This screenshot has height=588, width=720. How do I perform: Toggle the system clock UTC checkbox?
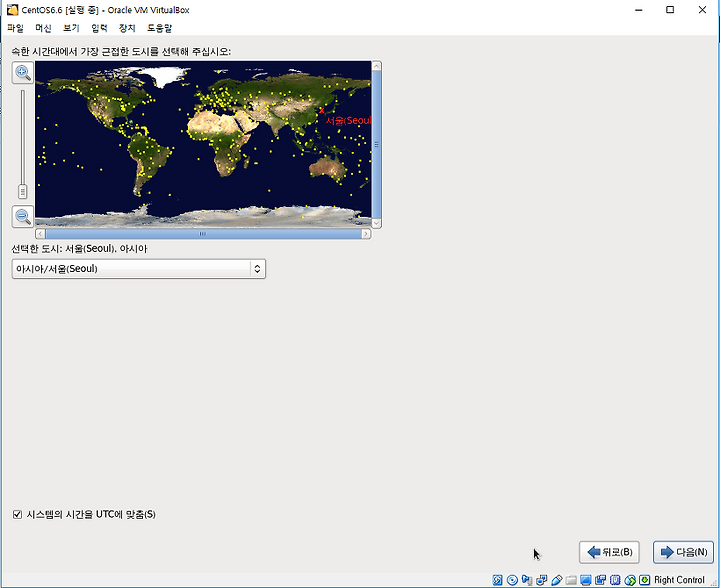(17, 515)
